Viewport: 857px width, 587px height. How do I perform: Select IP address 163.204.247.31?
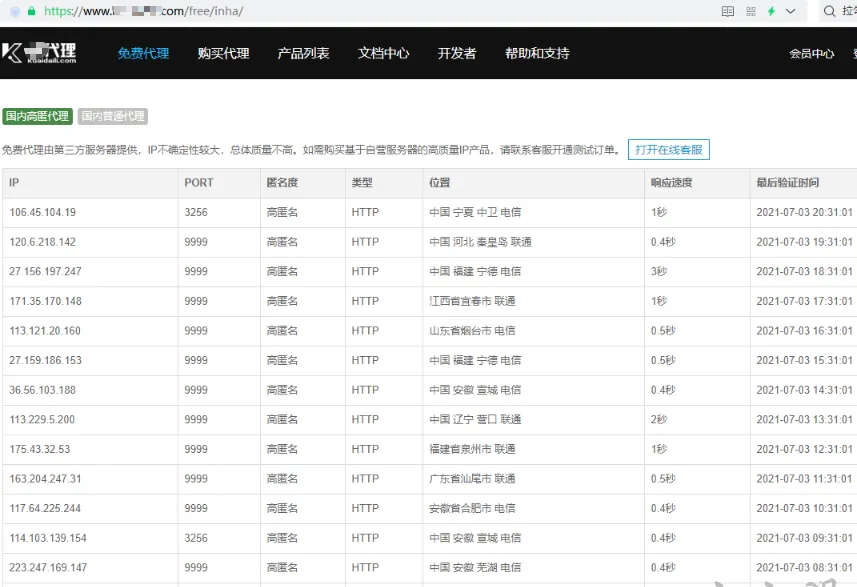point(45,479)
